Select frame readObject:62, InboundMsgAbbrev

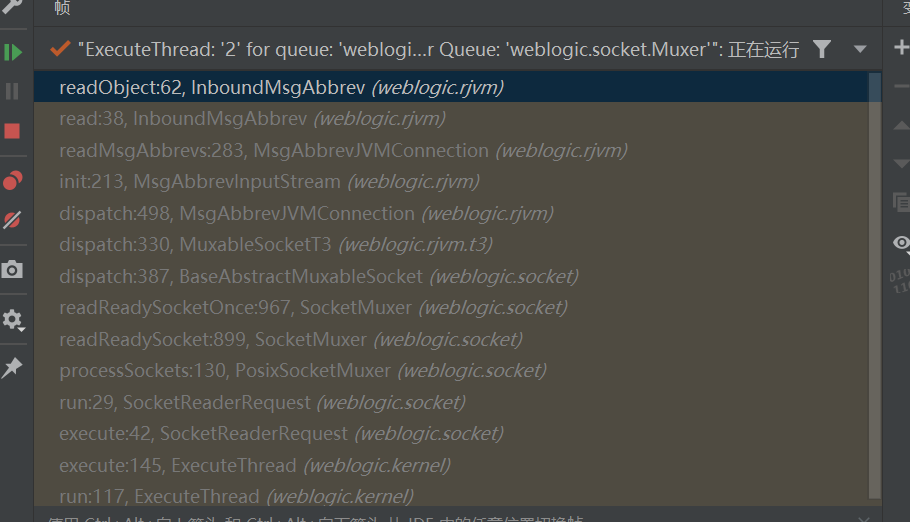(x=452, y=87)
